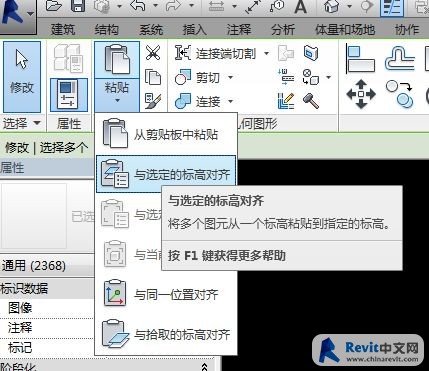Choose 从剪贴板中粘贴 menu entry
Screen dimensions: 429x371
tap(166, 135)
